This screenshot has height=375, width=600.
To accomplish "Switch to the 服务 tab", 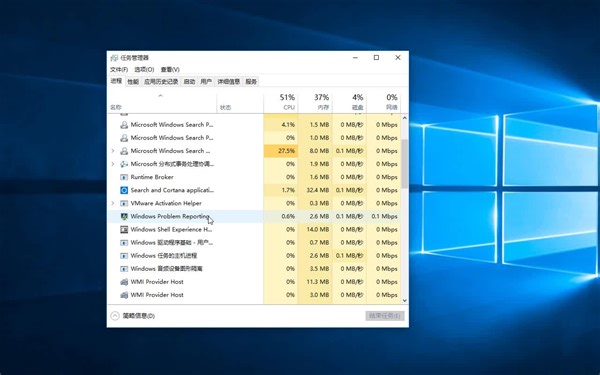I will pyautogui.click(x=251, y=82).
